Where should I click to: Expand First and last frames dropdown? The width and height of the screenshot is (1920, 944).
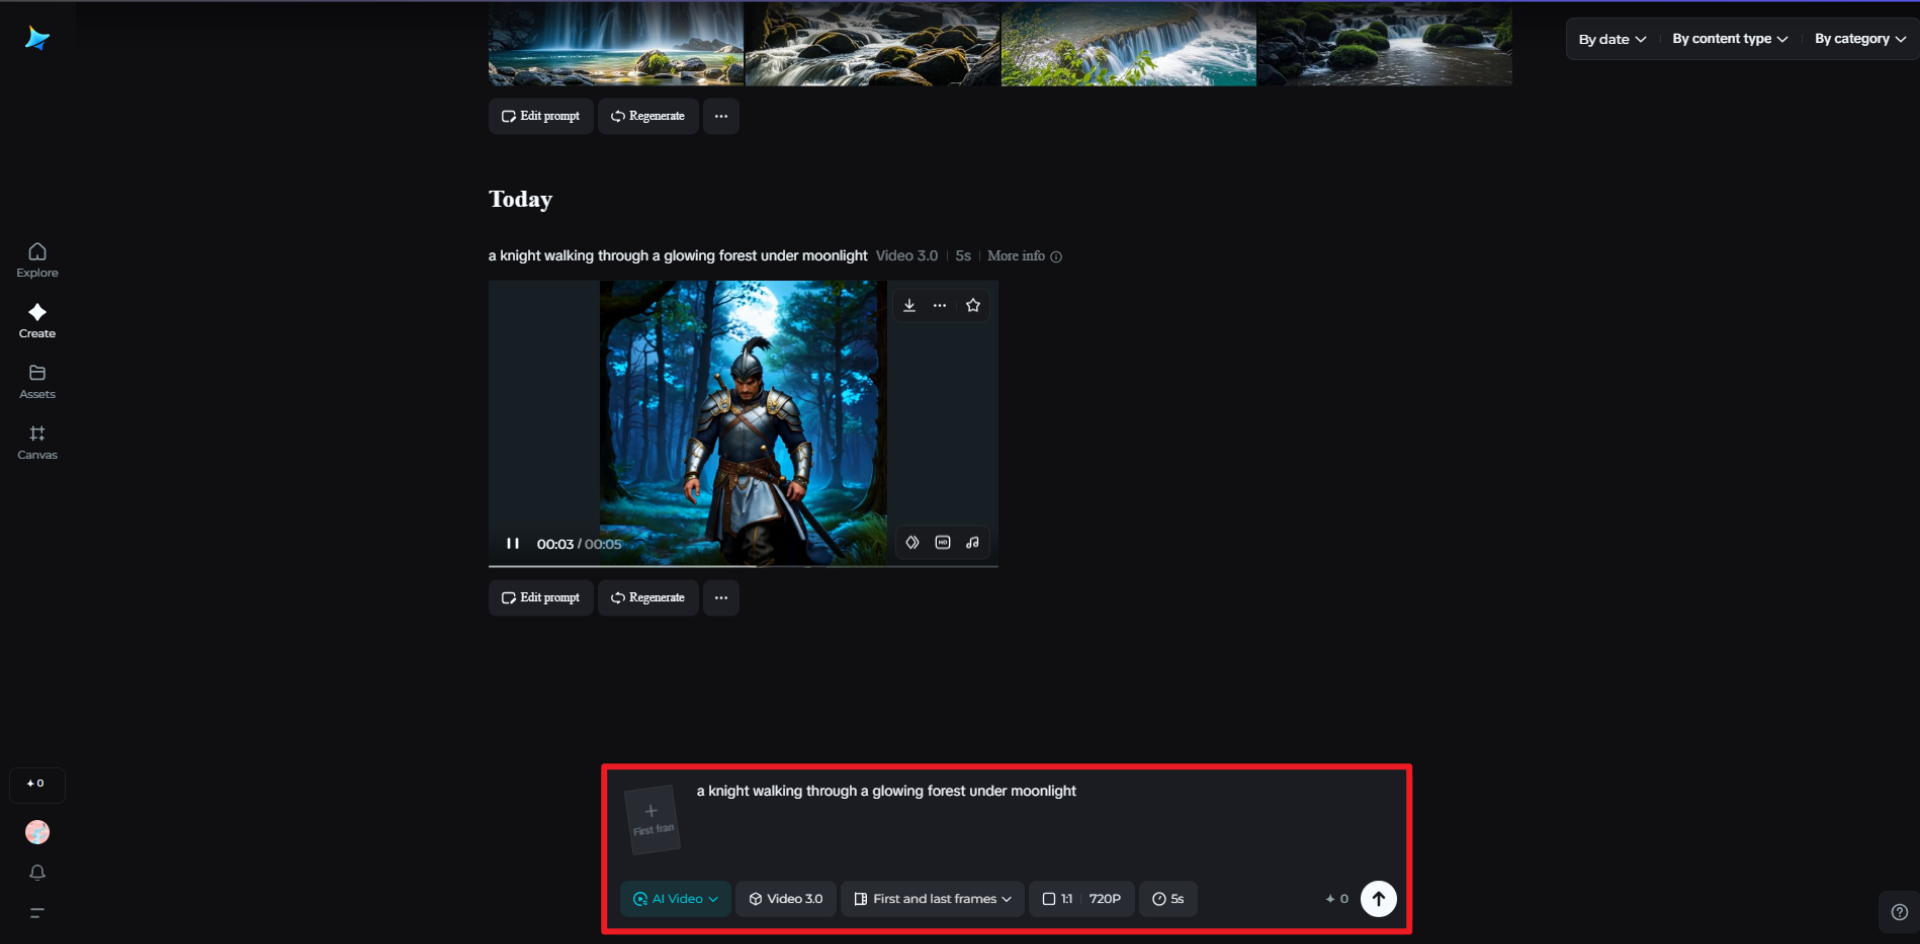click(933, 899)
